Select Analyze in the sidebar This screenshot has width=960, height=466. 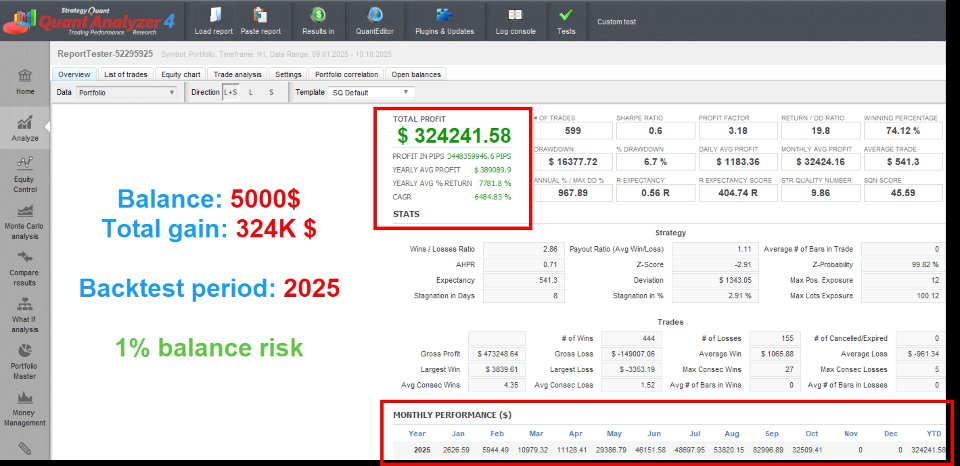coord(25,129)
